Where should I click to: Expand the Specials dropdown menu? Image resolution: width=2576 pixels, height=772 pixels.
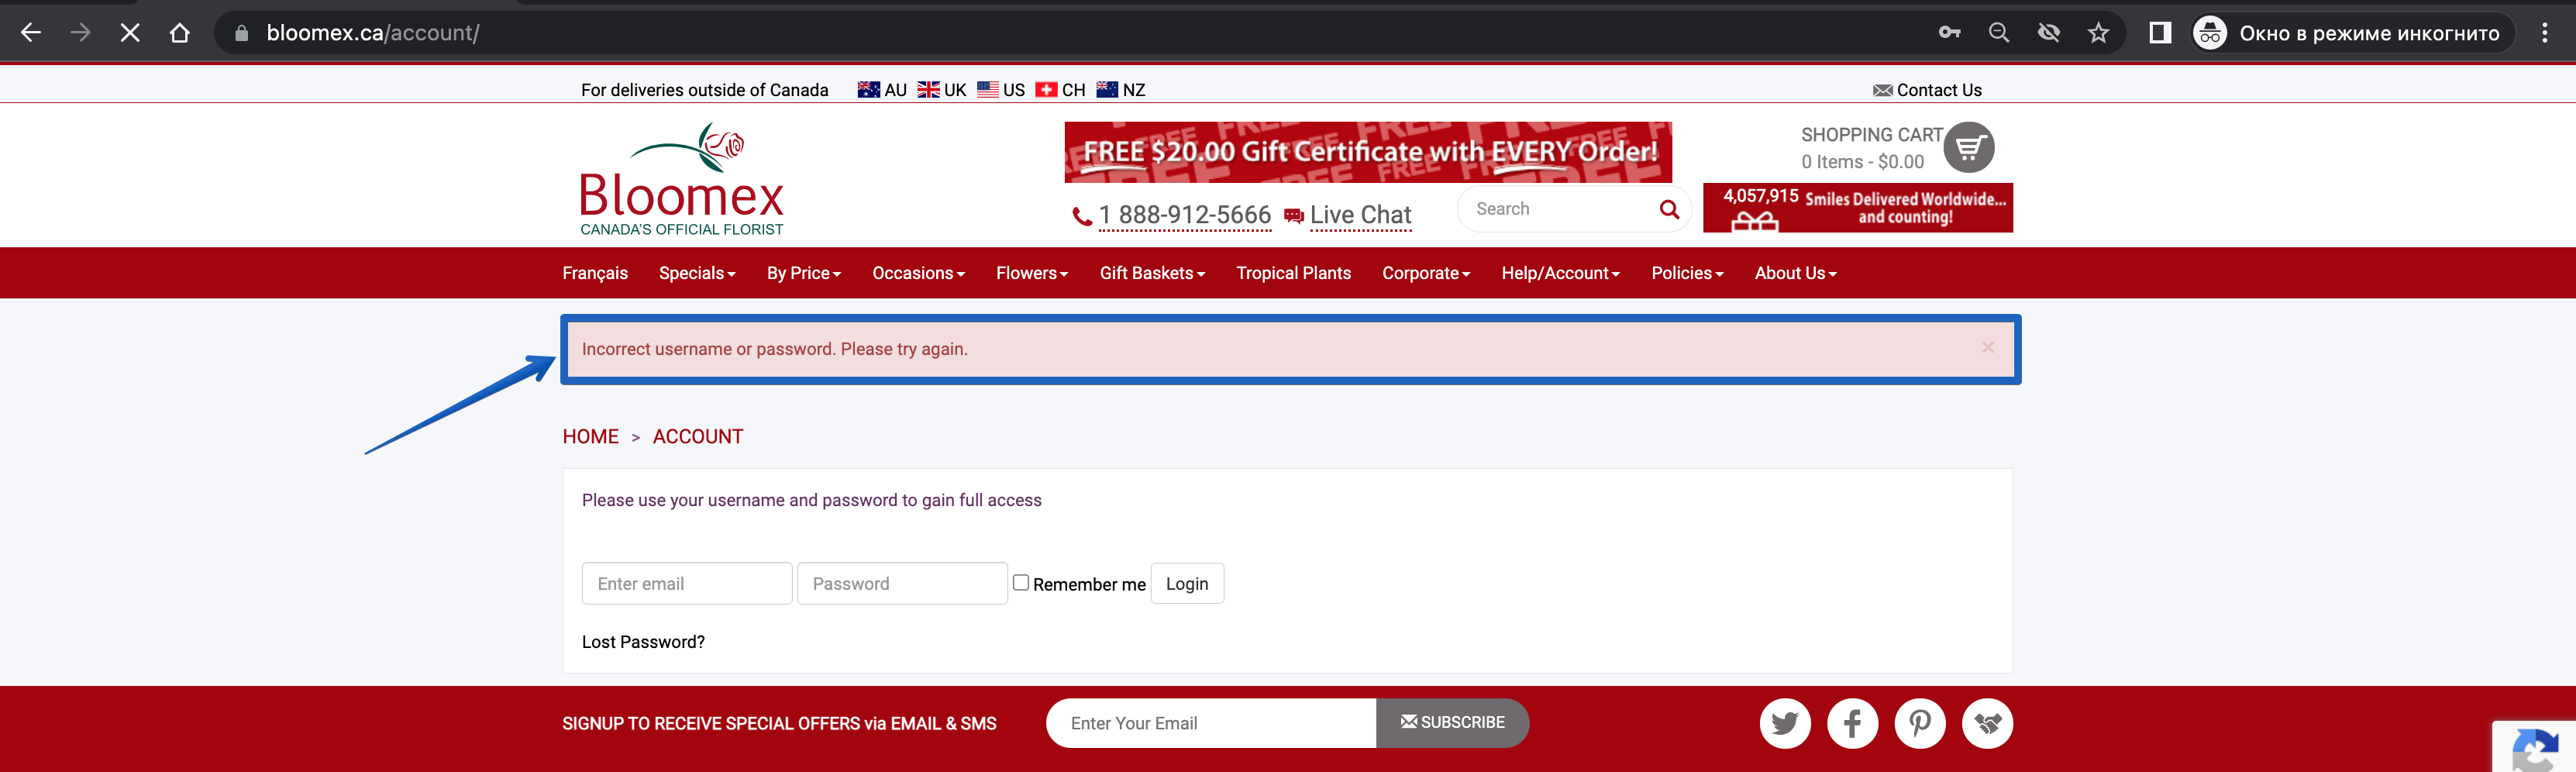tap(697, 273)
